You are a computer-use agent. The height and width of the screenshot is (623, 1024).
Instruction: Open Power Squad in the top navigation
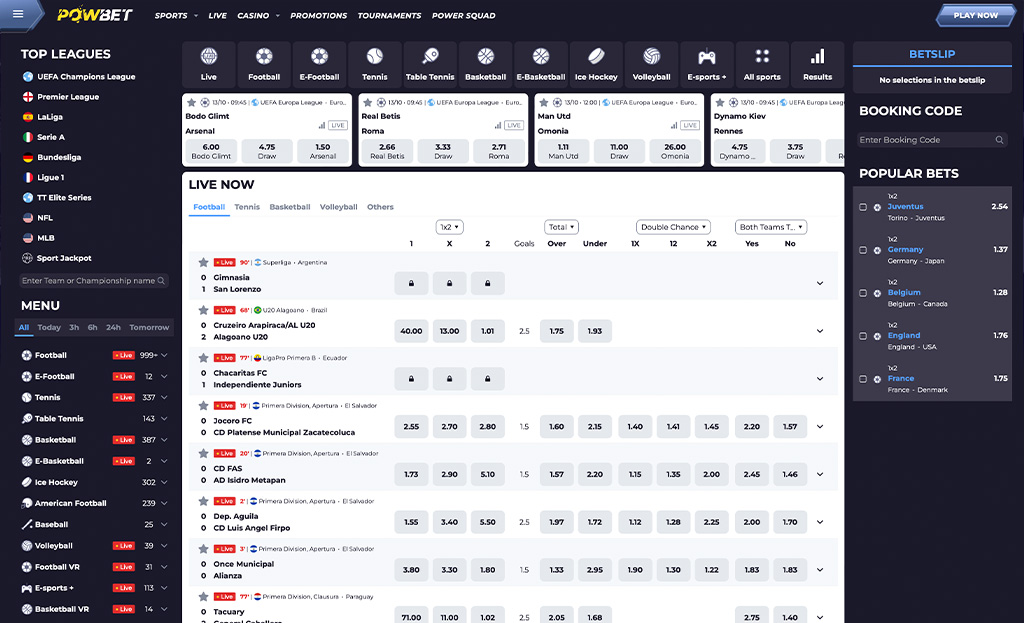[464, 16]
